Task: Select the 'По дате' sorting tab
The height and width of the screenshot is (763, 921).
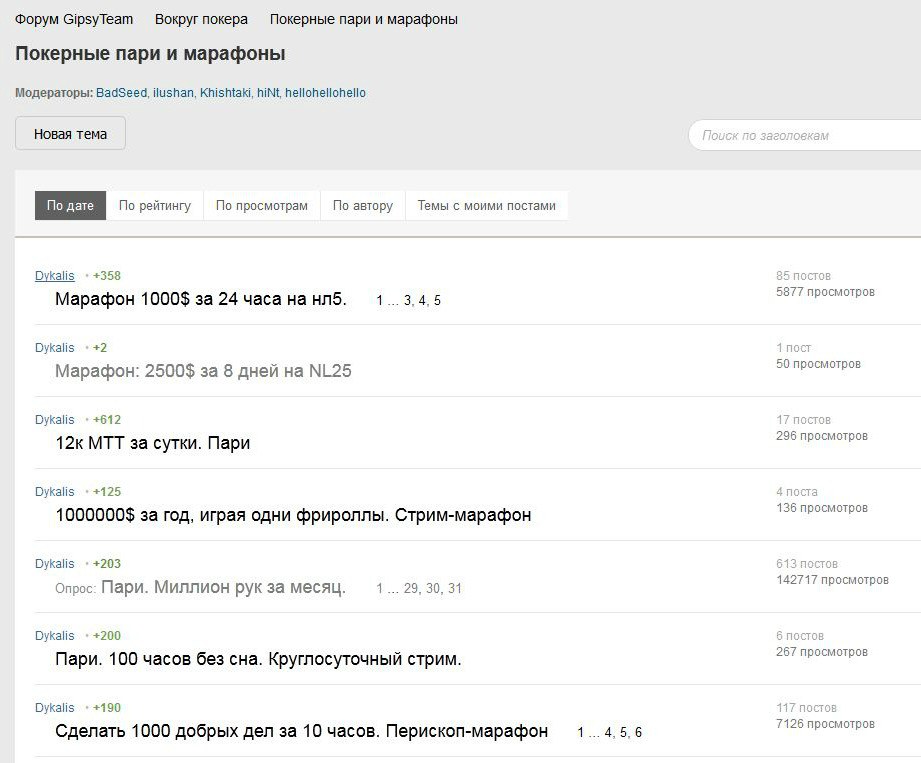Action: (x=70, y=206)
